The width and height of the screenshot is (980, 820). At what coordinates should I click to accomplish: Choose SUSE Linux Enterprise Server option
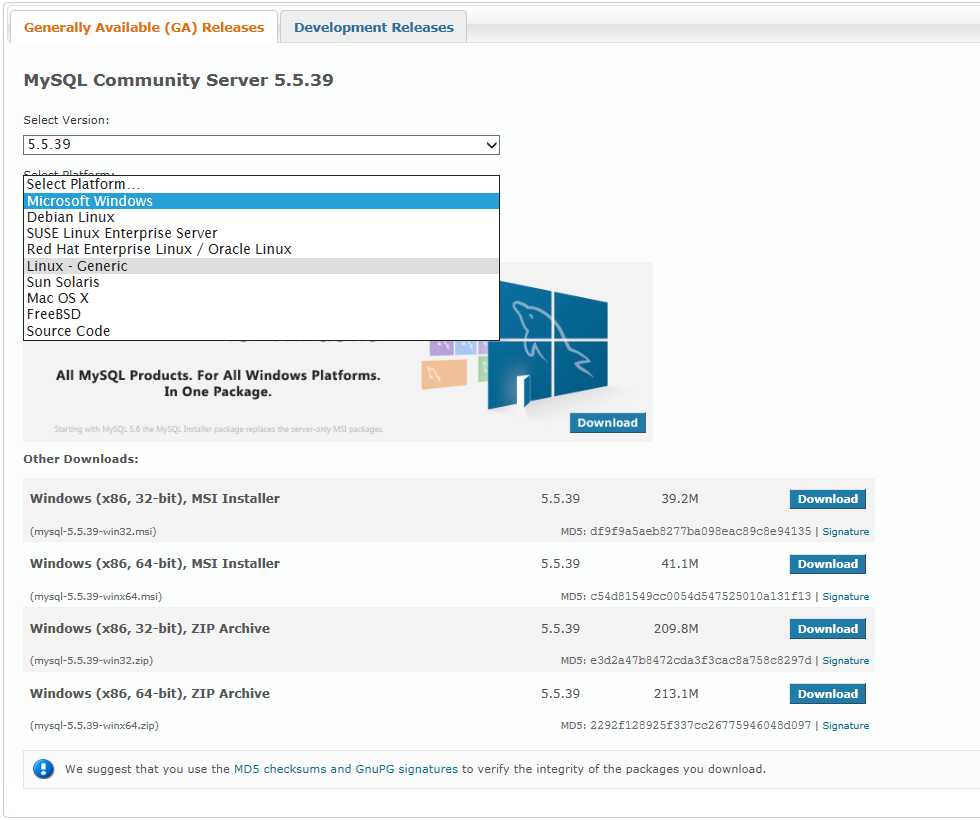click(261, 233)
